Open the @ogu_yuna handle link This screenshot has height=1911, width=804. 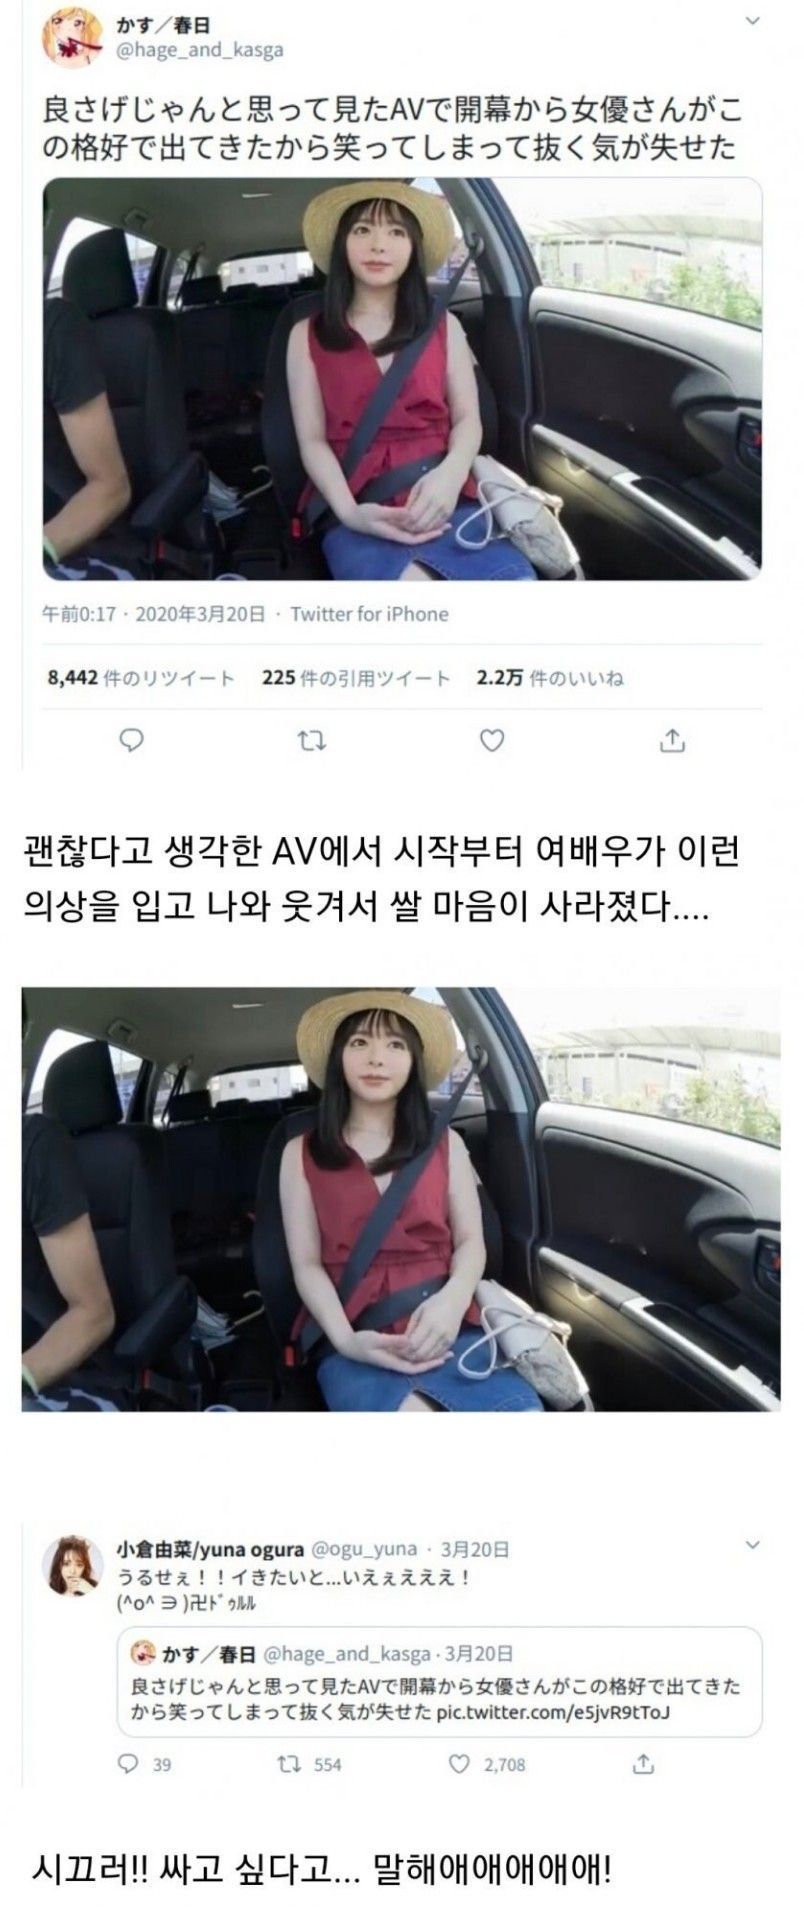pos(364,1549)
